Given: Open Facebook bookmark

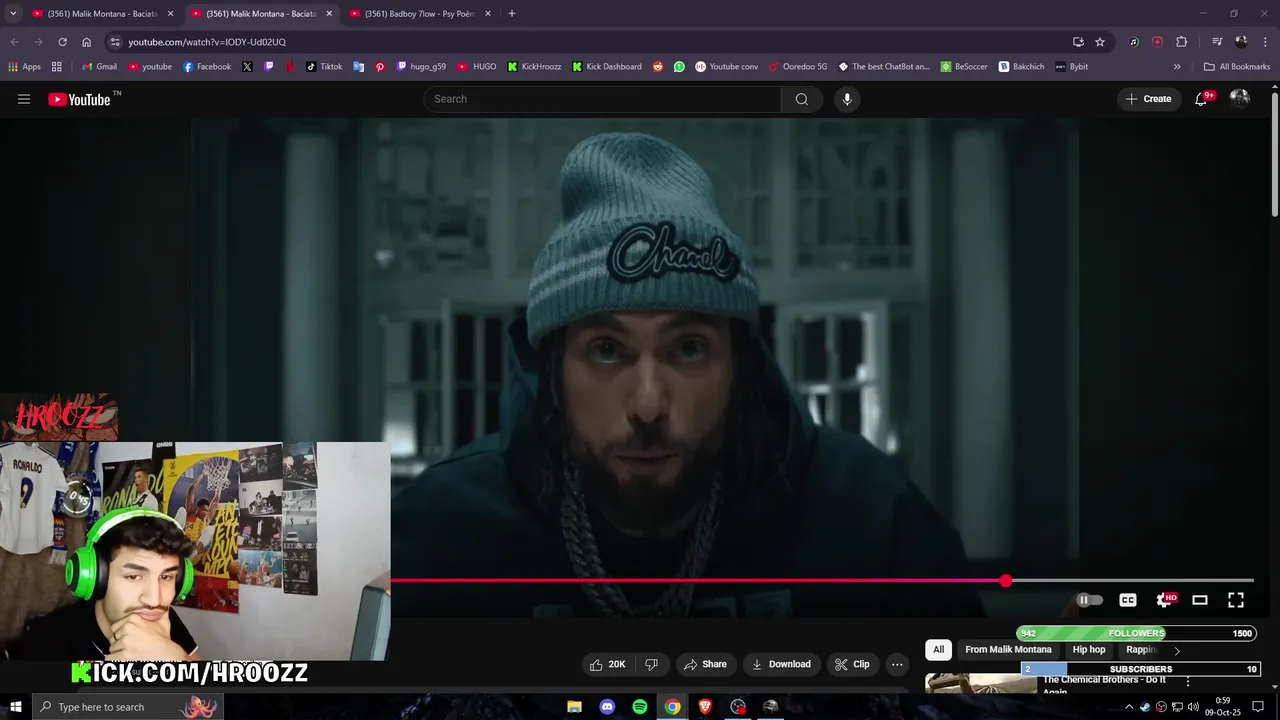Looking at the screenshot, I should 206,67.
